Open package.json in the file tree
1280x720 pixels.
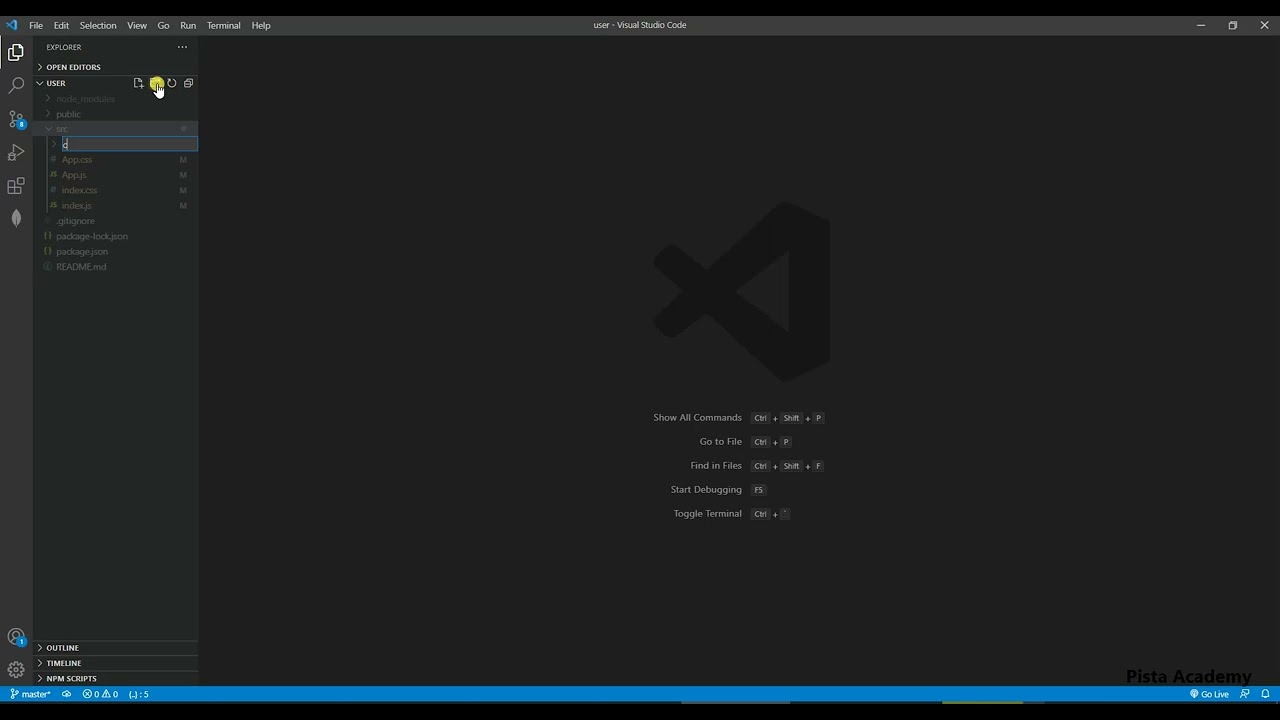[116, 252]
